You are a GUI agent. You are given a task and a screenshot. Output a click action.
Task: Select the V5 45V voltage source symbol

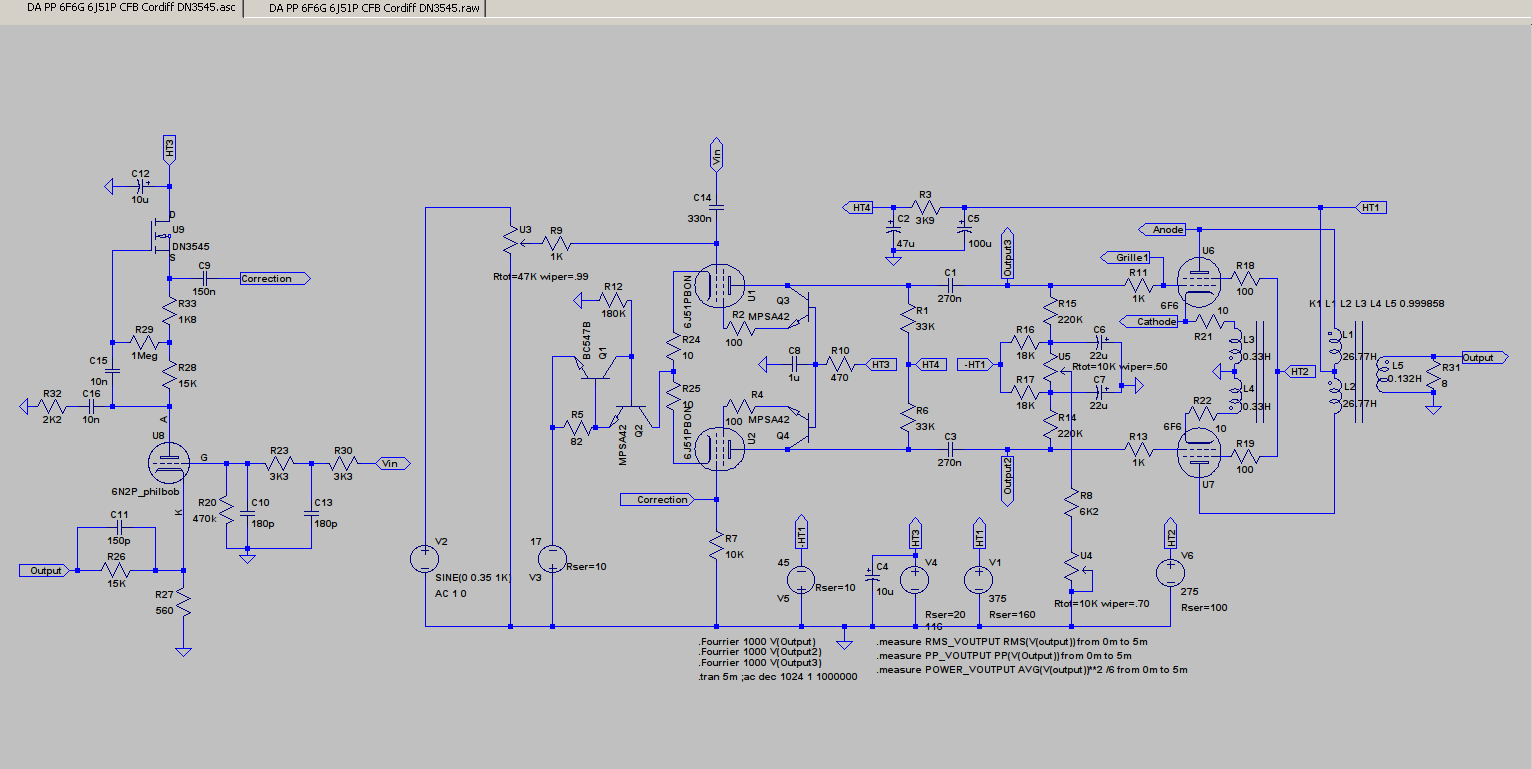pos(801,579)
